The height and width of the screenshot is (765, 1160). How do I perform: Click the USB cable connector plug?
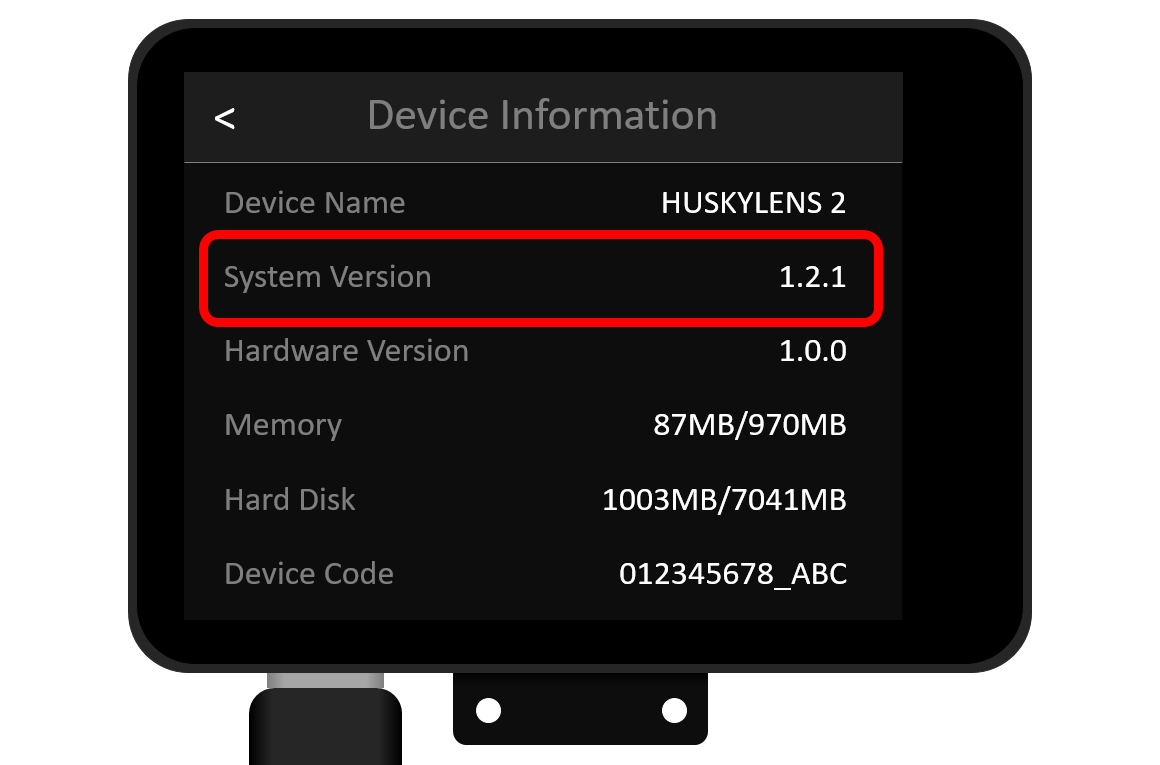pyautogui.click(x=326, y=727)
